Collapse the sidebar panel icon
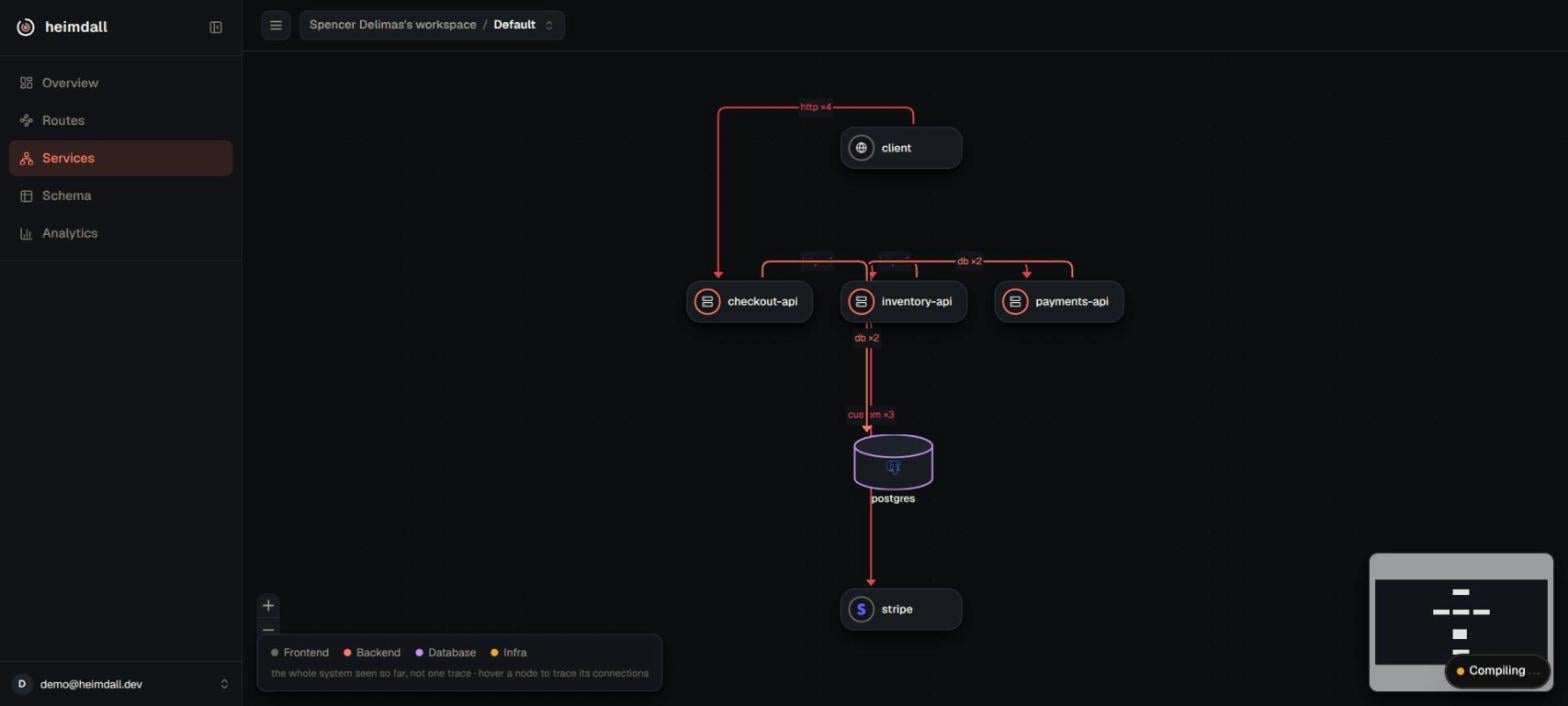This screenshot has width=1568, height=706. tap(216, 27)
